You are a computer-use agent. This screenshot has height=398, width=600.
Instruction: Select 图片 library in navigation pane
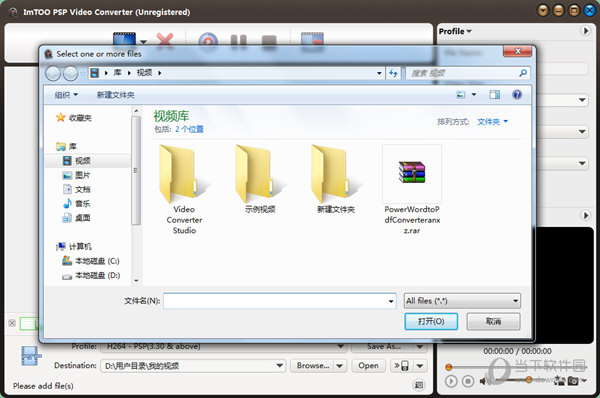(x=77, y=175)
